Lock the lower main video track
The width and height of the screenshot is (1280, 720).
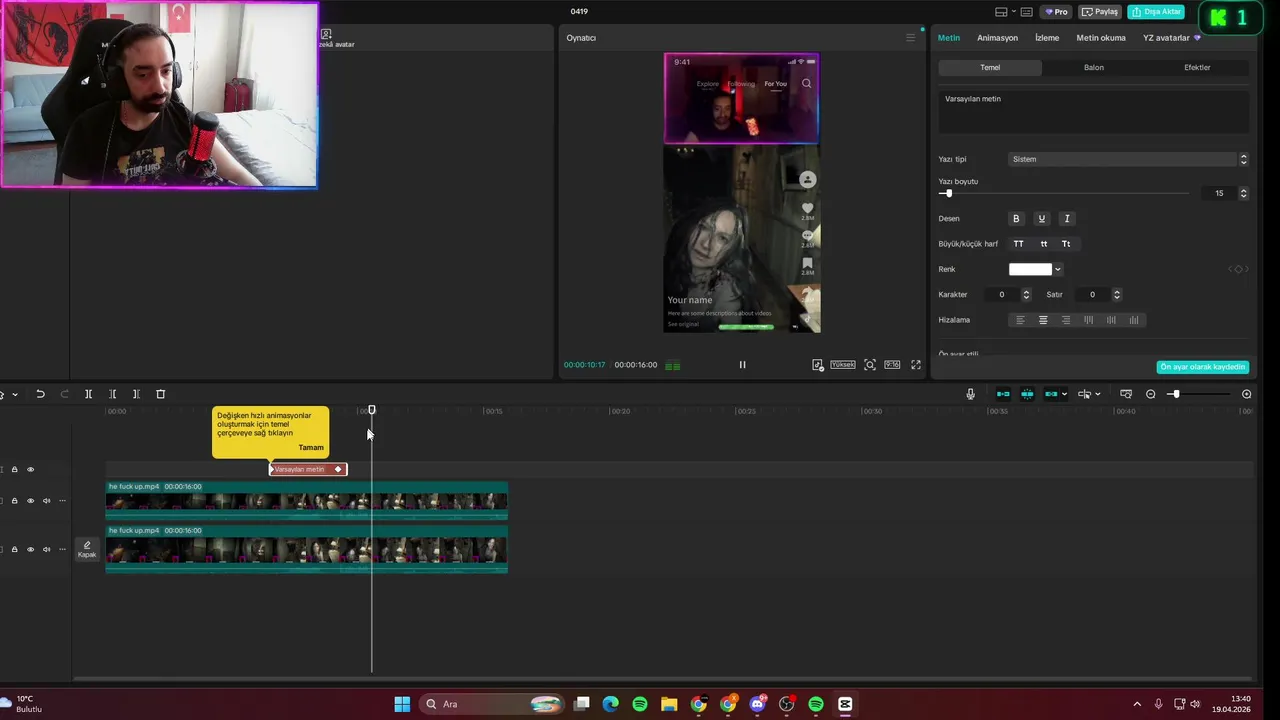point(14,549)
